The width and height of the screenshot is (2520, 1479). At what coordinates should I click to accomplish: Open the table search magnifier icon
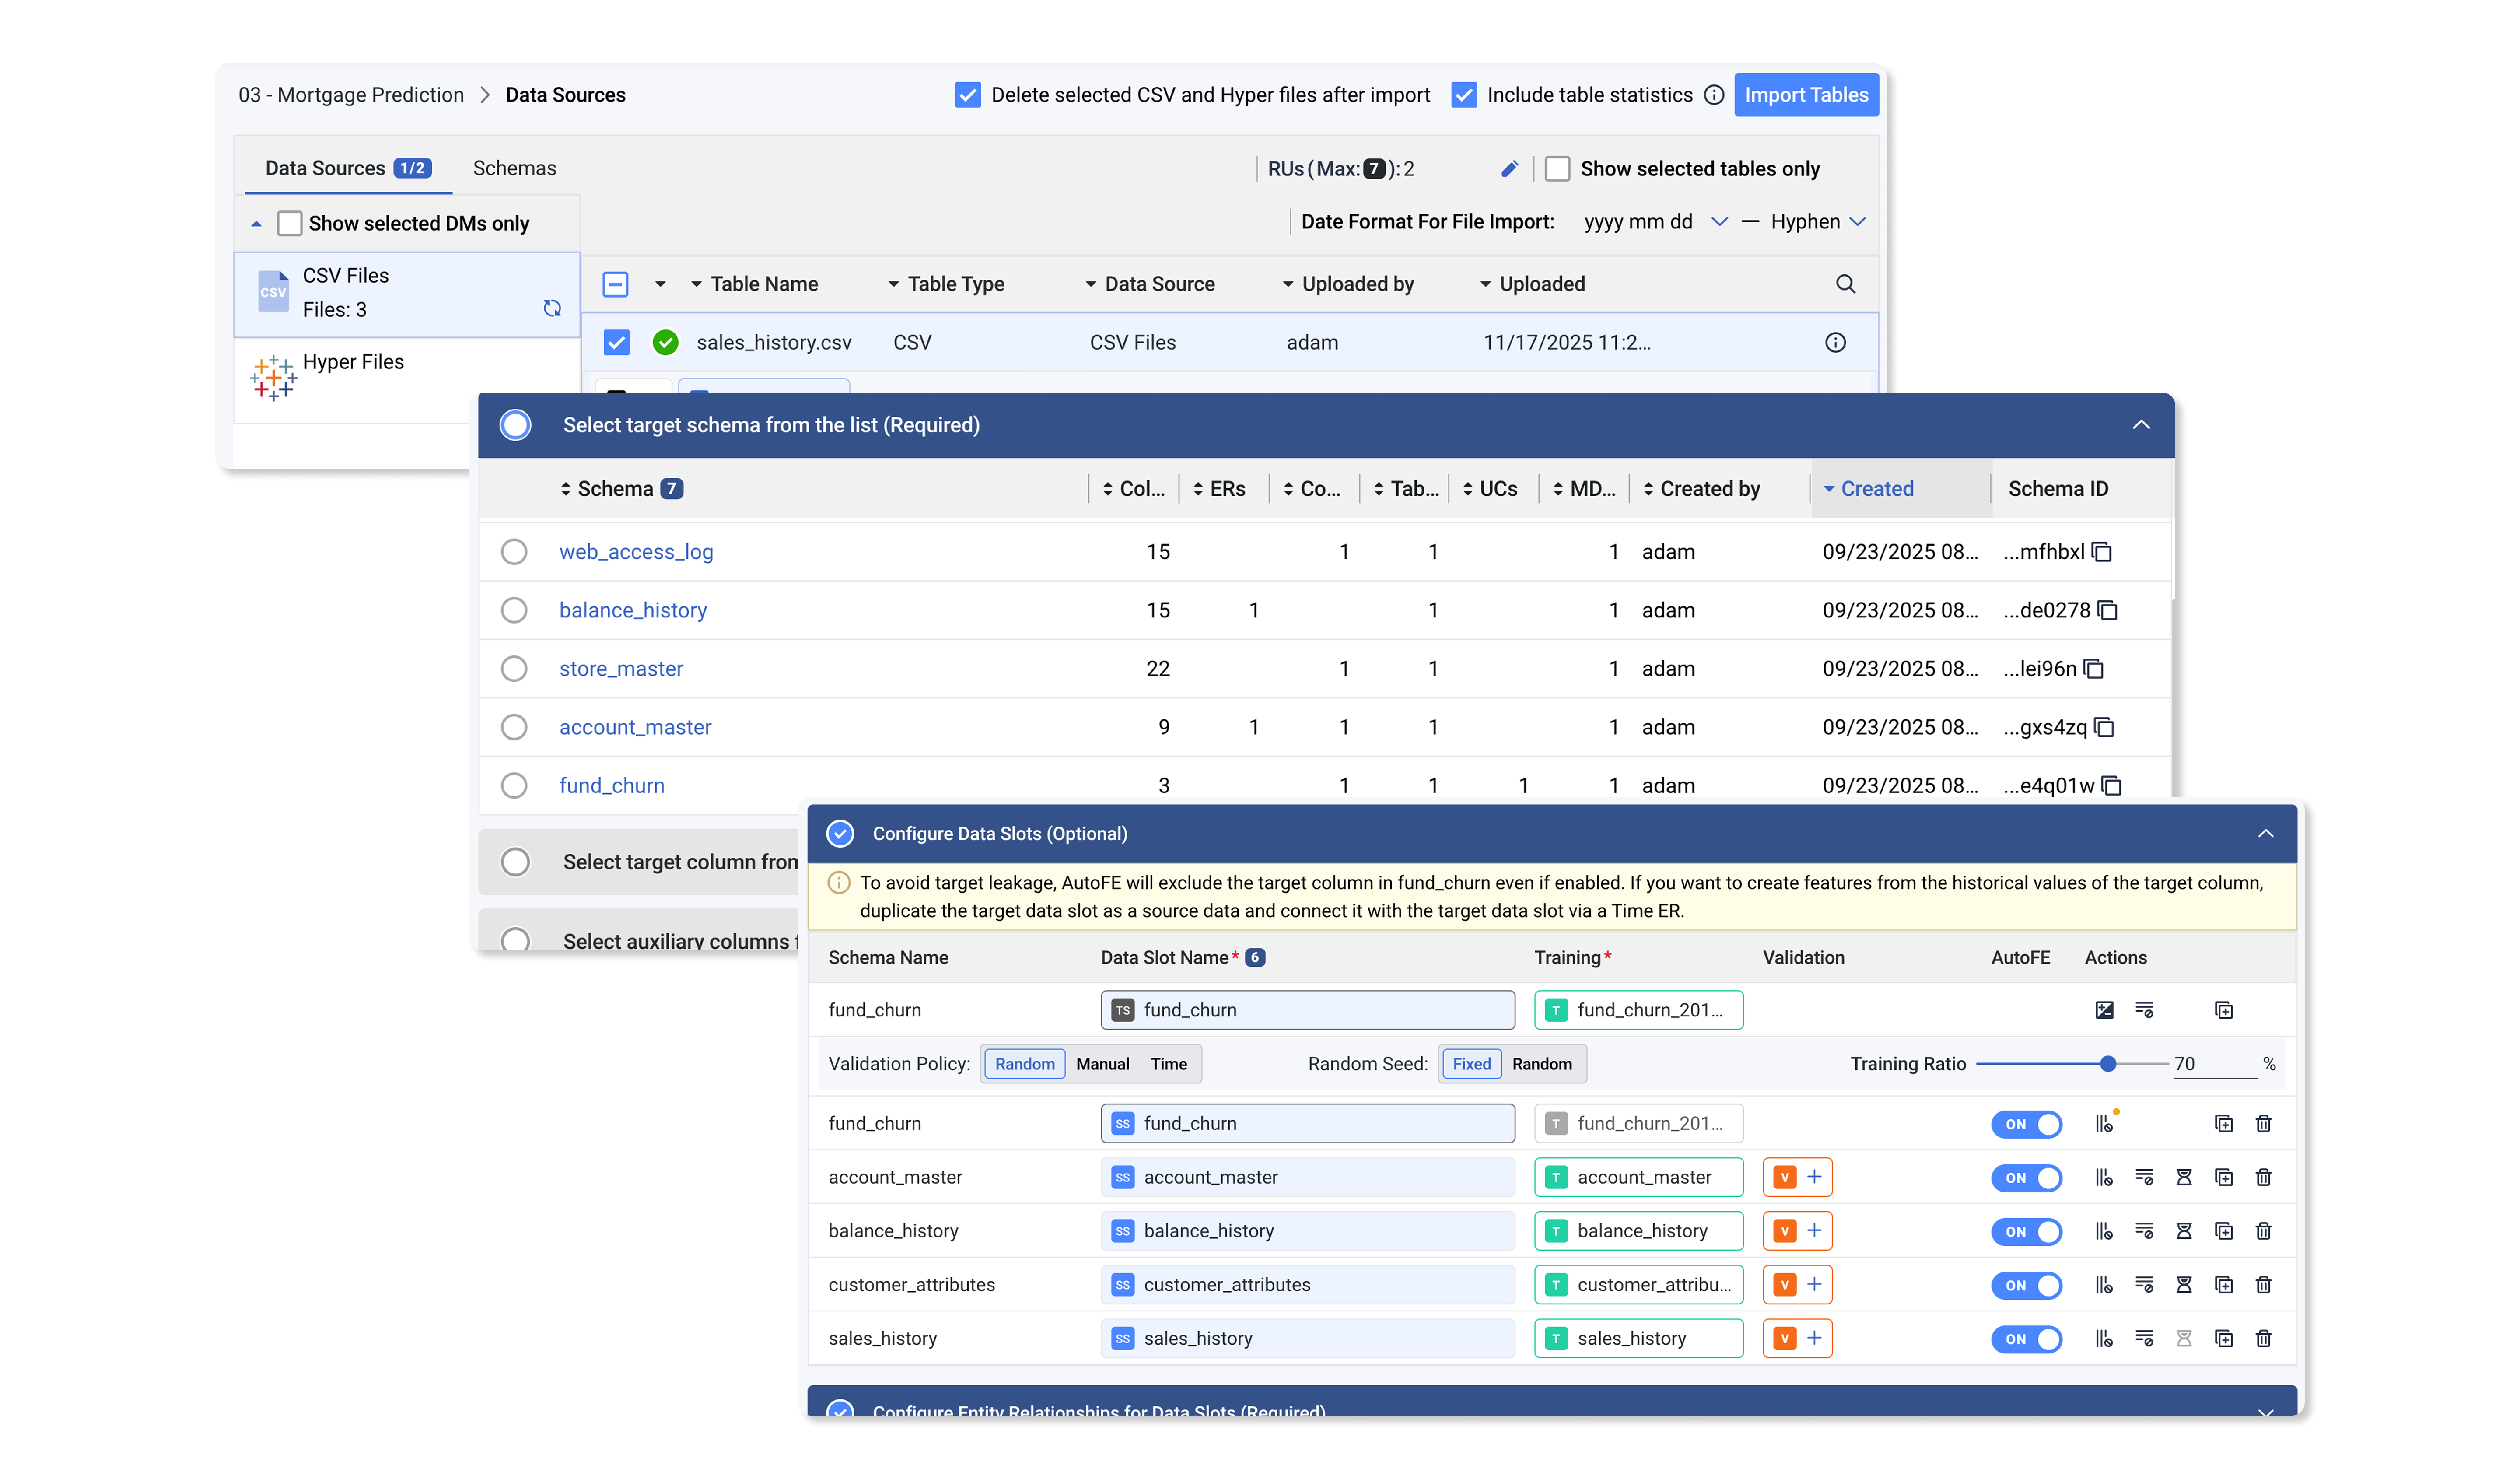(x=1845, y=284)
